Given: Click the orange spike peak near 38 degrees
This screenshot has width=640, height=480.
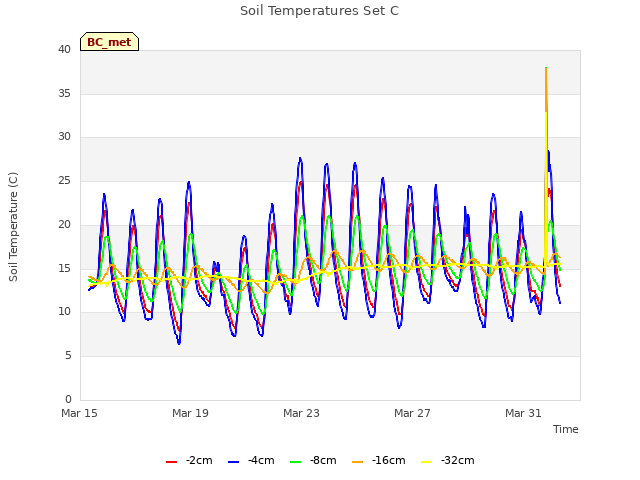Looking at the screenshot, I should (546, 69).
